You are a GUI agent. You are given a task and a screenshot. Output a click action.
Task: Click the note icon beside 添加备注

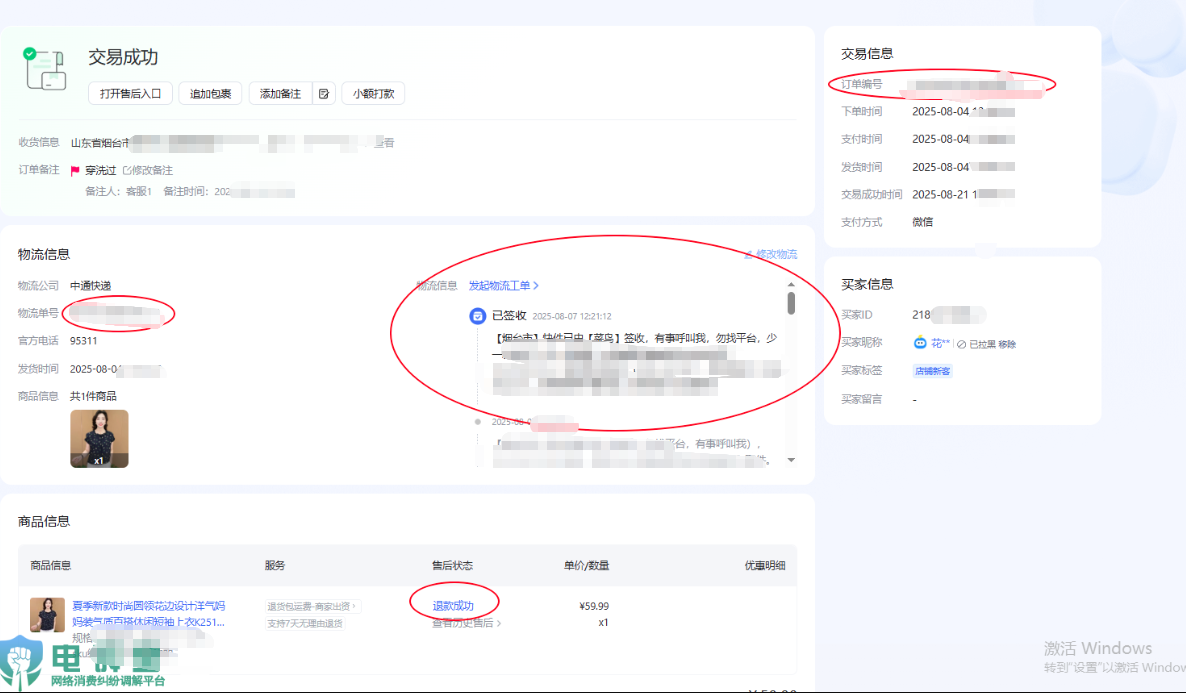[x=324, y=94]
